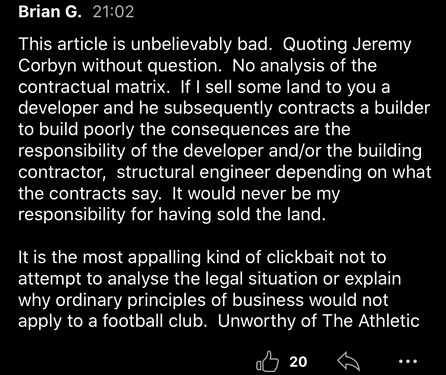Click the words "football club" in last line

tap(152, 321)
